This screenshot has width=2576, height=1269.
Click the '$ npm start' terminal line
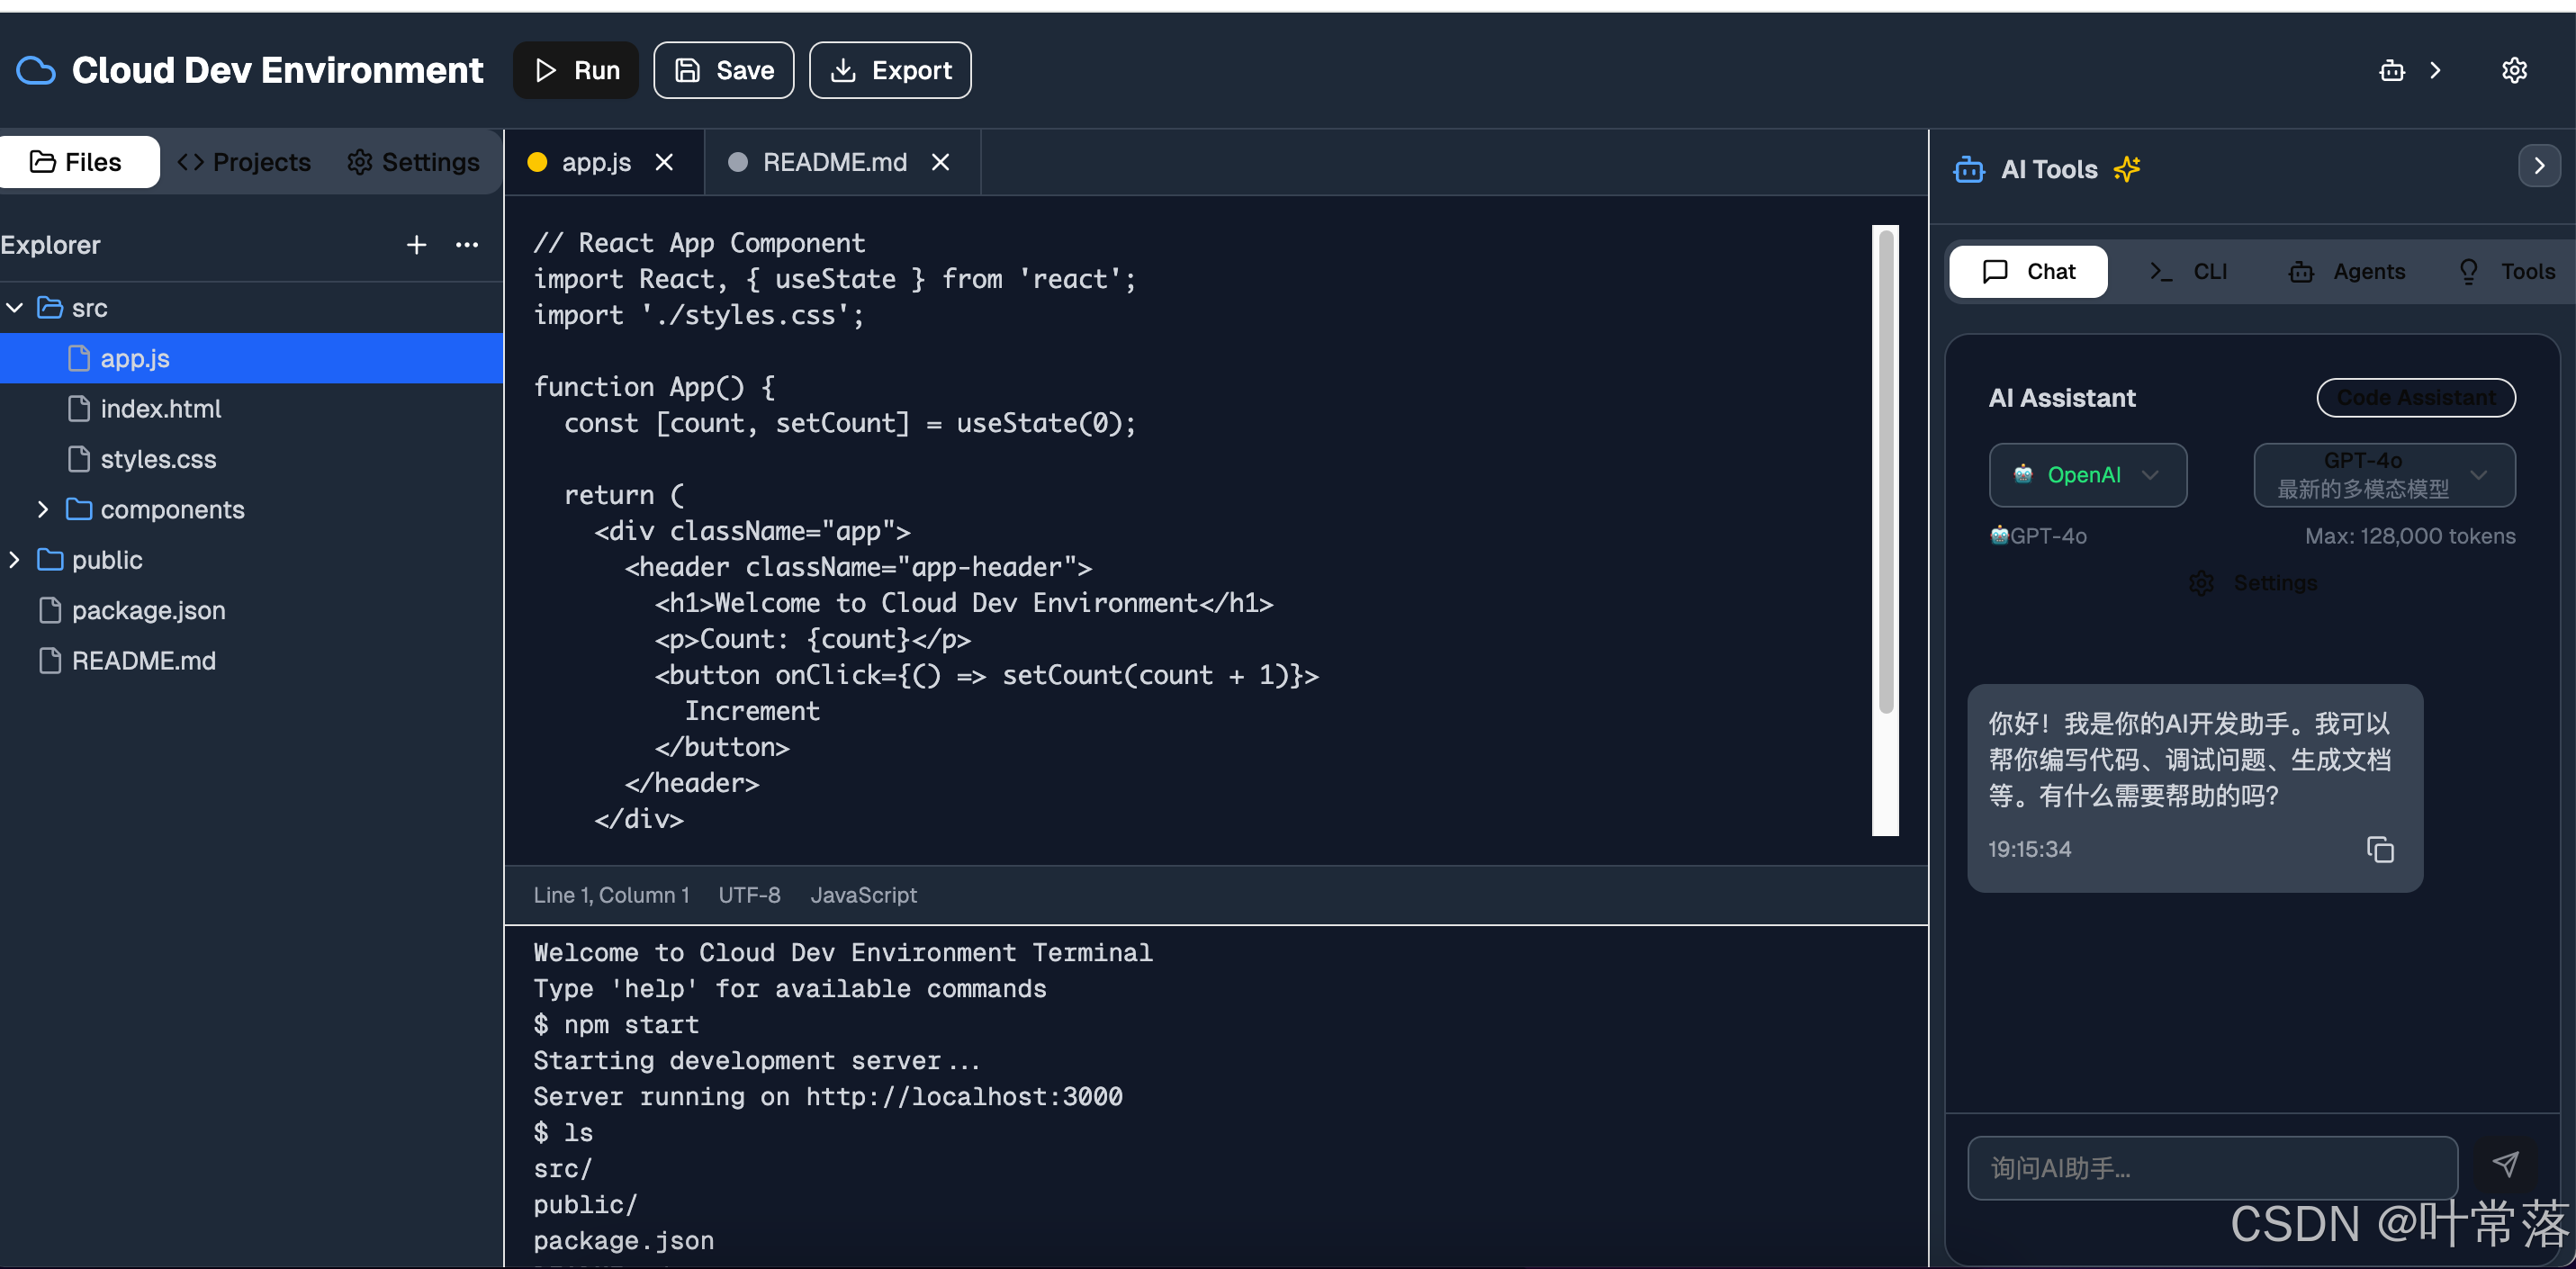616,1025
